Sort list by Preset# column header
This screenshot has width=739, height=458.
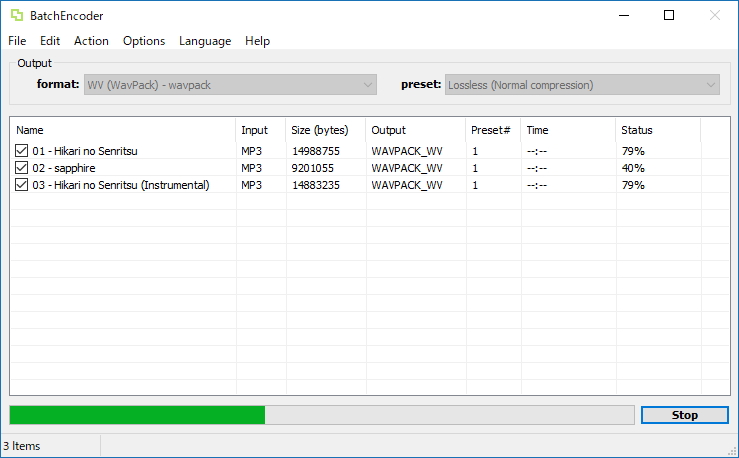coord(493,130)
